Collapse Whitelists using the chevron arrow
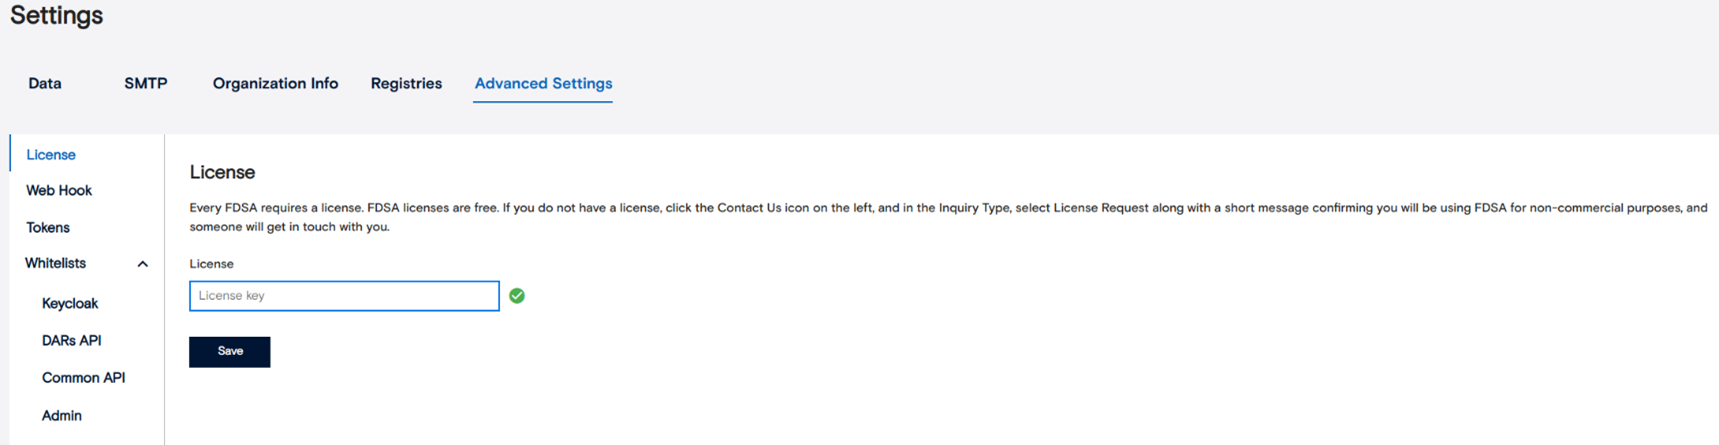This screenshot has width=1719, height=445. tap(143, 264)
